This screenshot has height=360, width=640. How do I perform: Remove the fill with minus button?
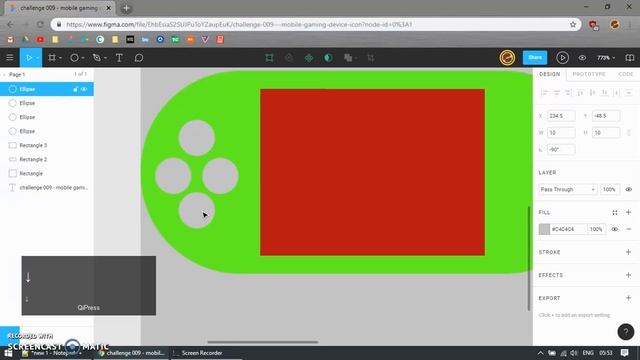pos(629,229)
